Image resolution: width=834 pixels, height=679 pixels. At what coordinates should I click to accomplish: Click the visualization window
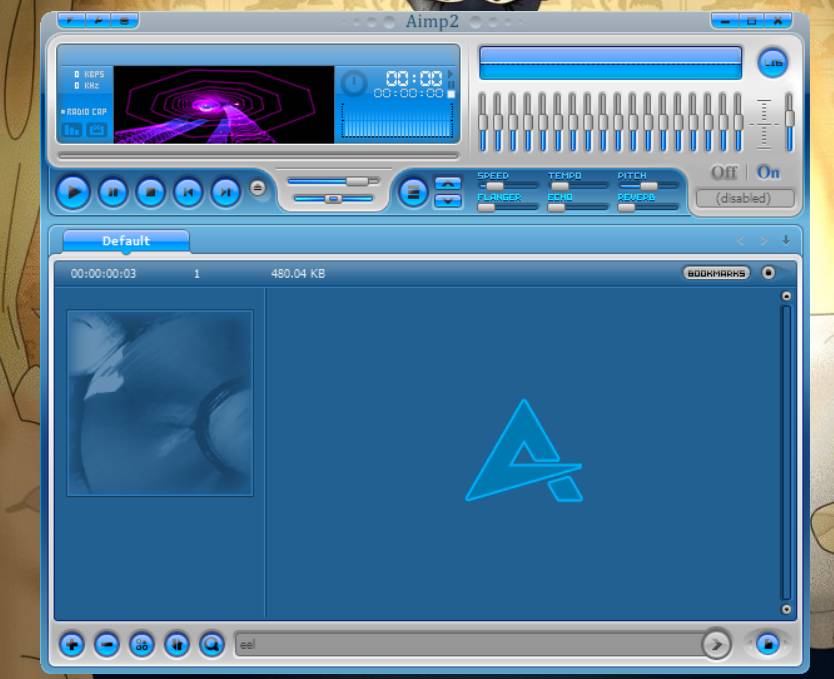click(x=224, y=105)
